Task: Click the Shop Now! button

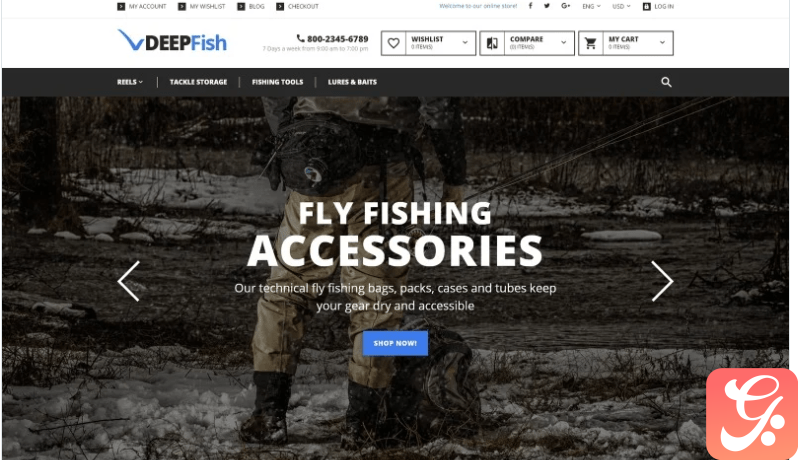Action: tap(395, 343)
